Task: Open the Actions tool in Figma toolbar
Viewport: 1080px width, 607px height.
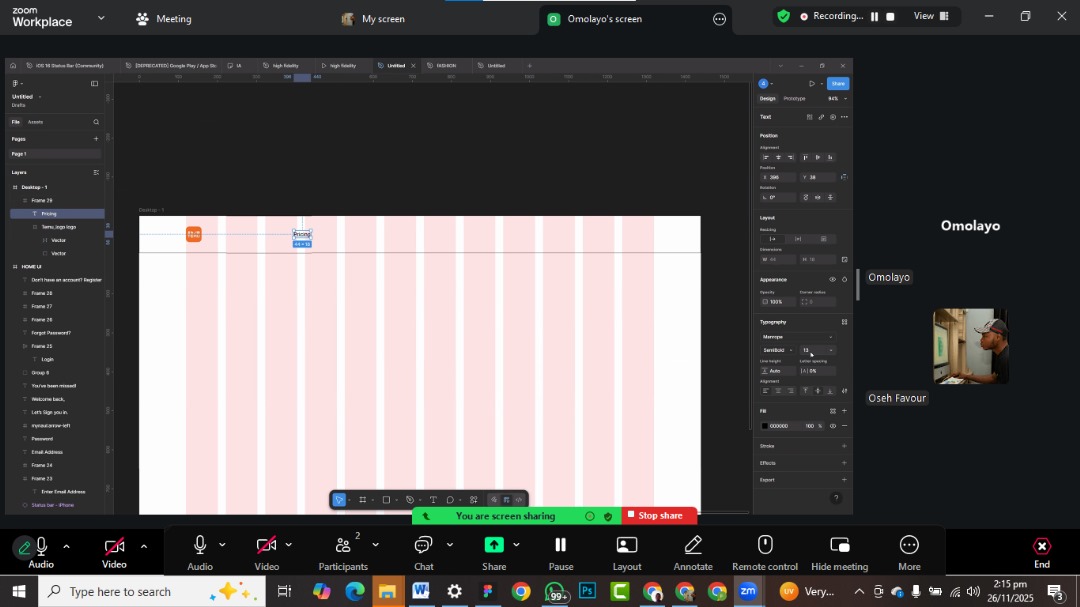Action: [x=474, y=500]
